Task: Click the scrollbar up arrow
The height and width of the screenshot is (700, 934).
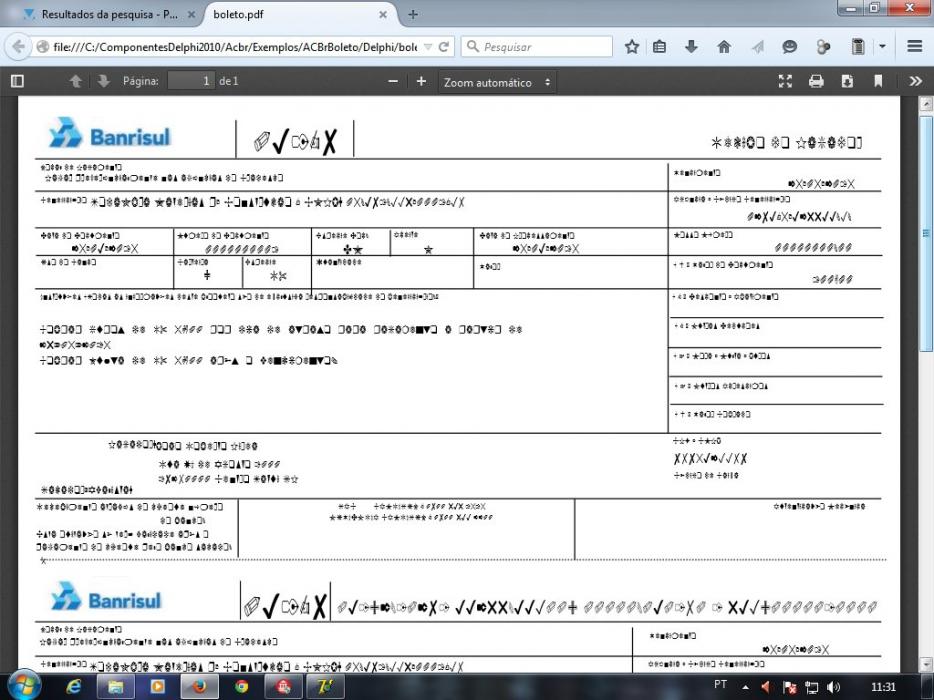Action: click(x=926, y=104)
